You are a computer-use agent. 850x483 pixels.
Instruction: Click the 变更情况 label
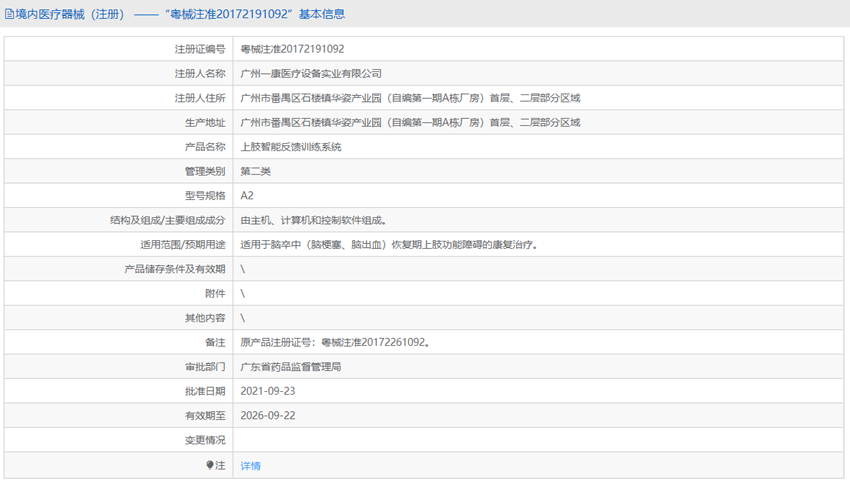[205, 440]
